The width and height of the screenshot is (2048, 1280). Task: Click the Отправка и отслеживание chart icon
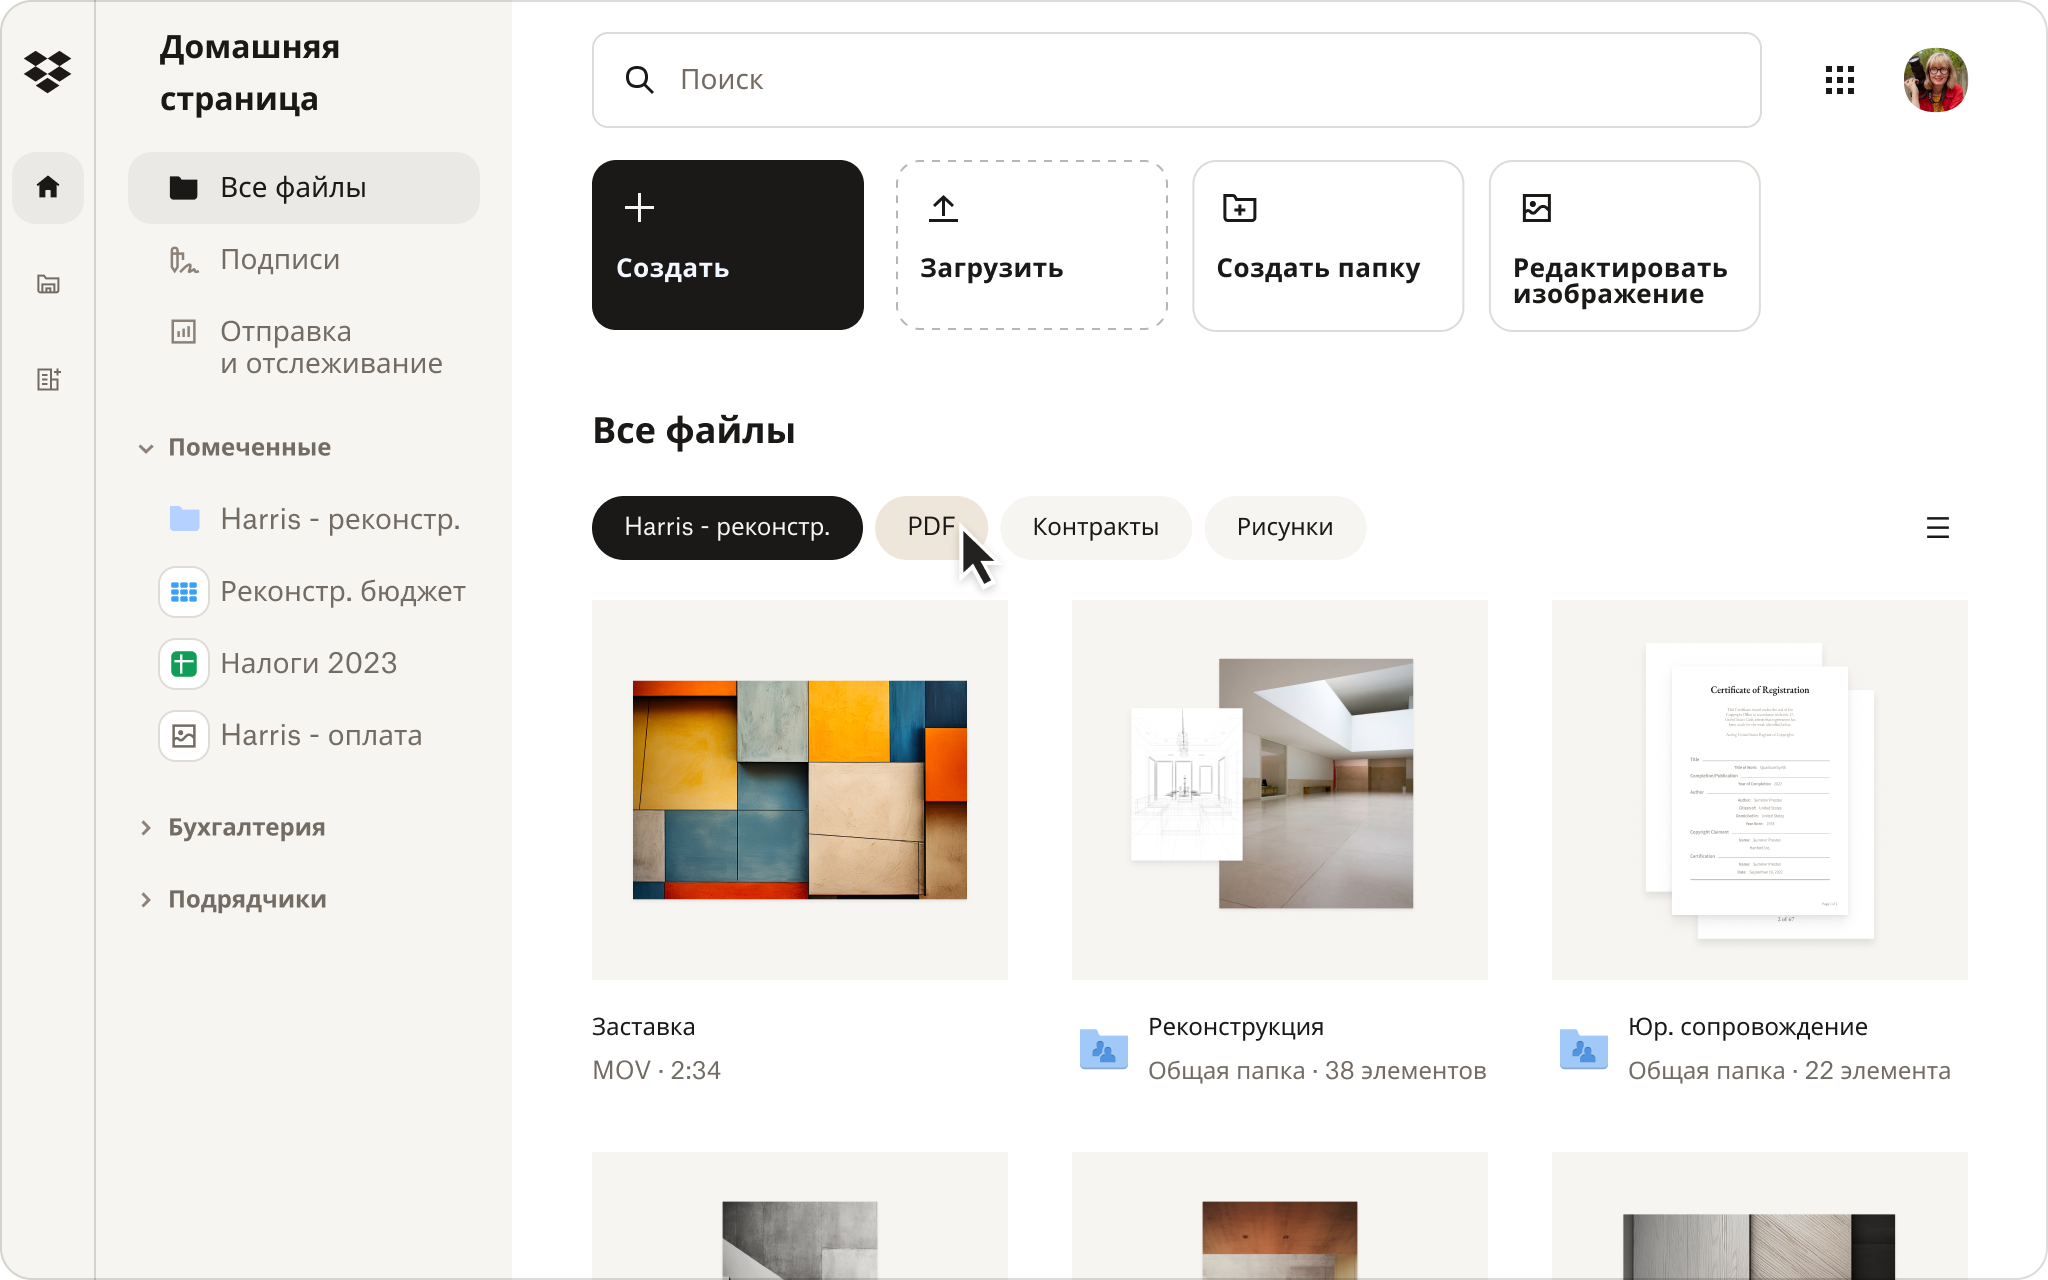pyautogui.click(x=184, y=332)
